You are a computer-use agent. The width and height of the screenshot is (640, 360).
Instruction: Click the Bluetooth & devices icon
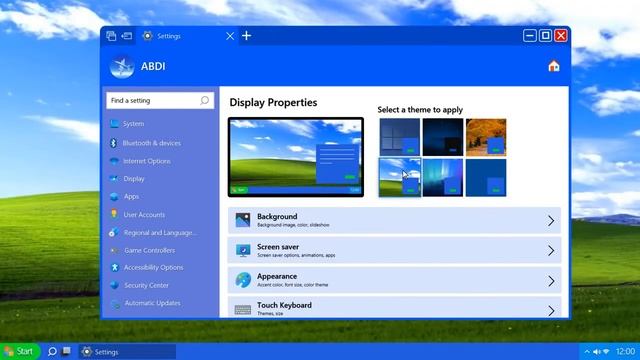113,143
